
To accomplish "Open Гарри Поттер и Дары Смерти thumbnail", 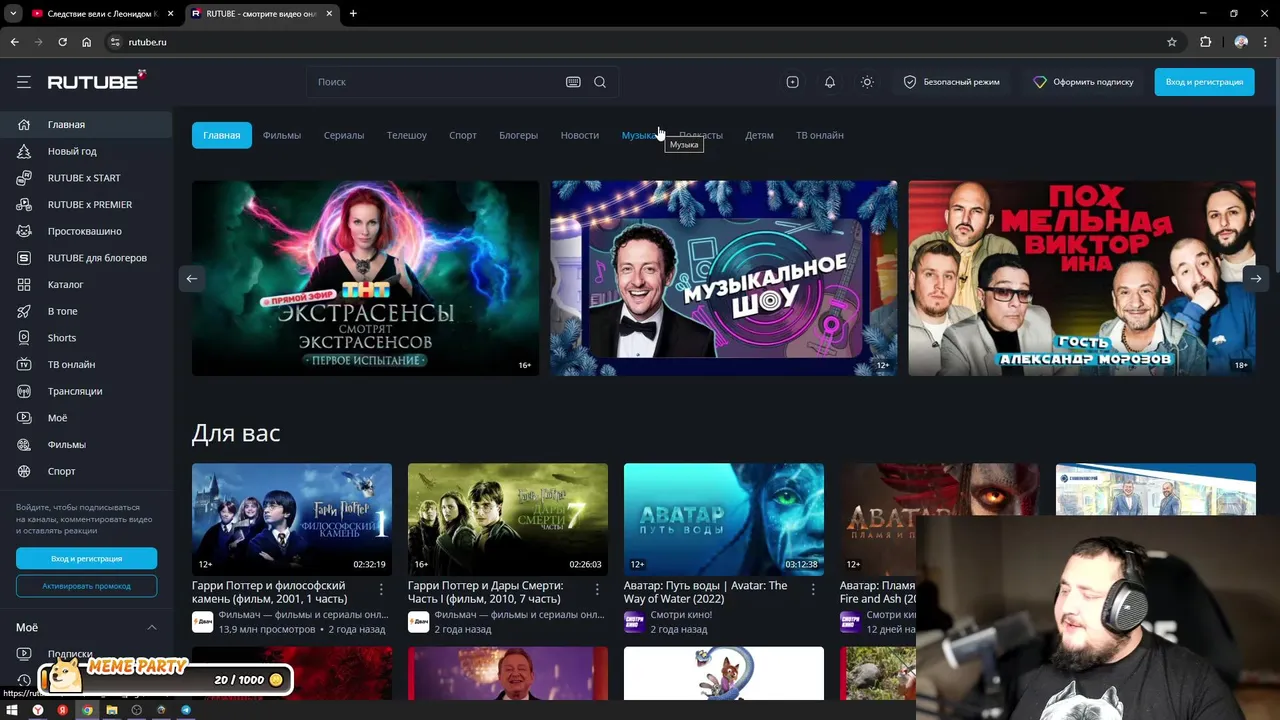I will 508,519.
